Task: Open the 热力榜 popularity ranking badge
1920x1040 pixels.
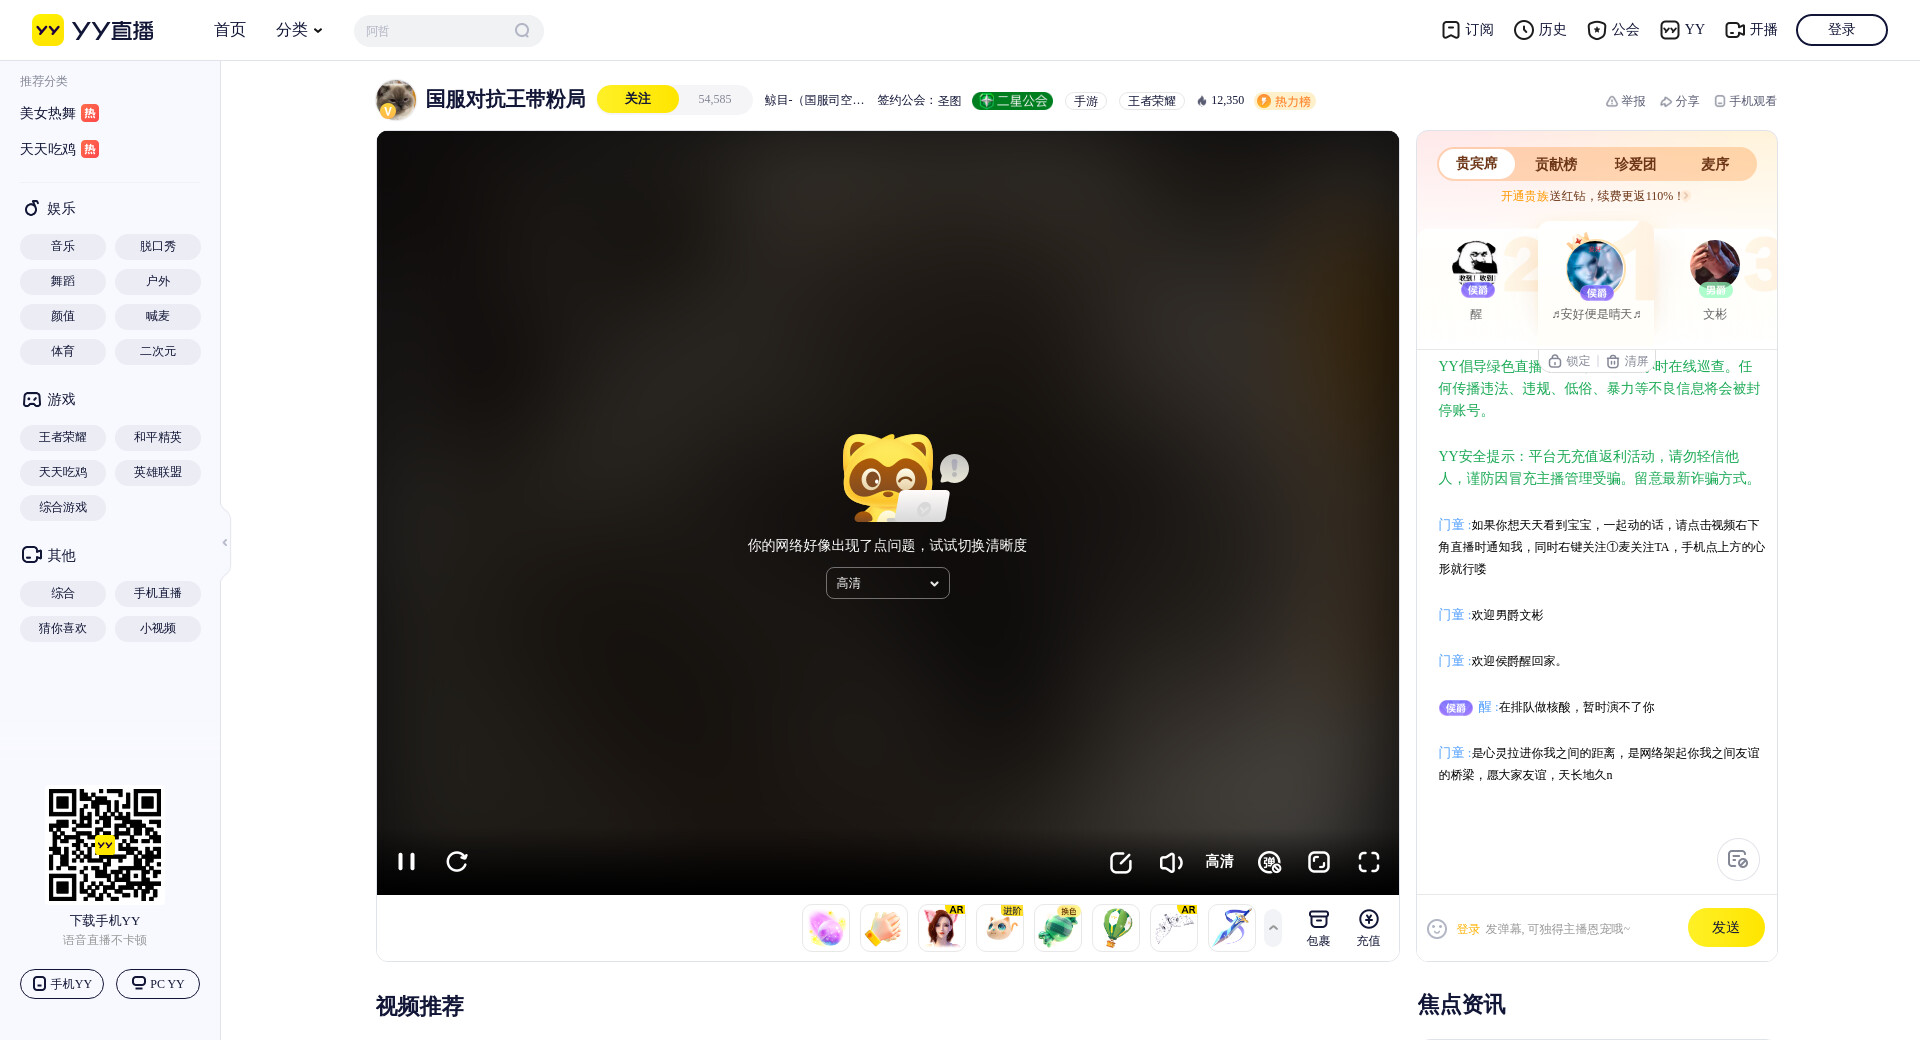Action: click(1285, 101)
